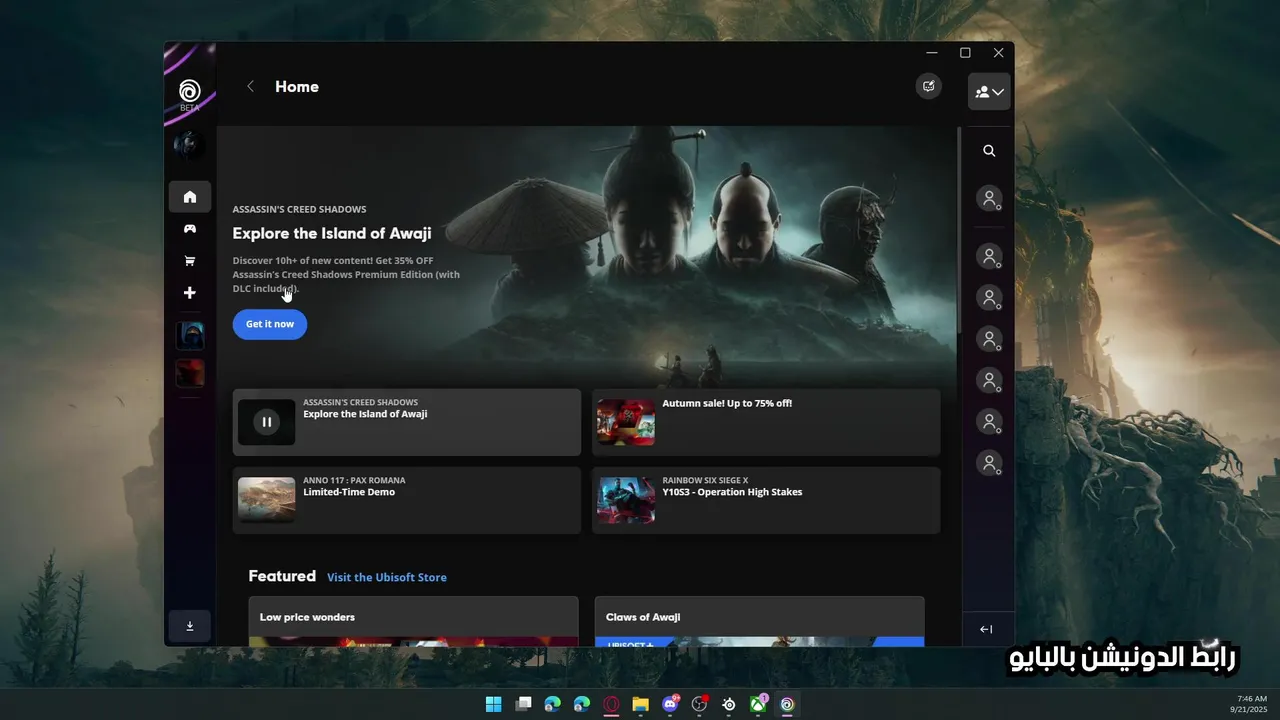Open the taskbar clock and date
1280x720 pixels.
point(1251,703)
